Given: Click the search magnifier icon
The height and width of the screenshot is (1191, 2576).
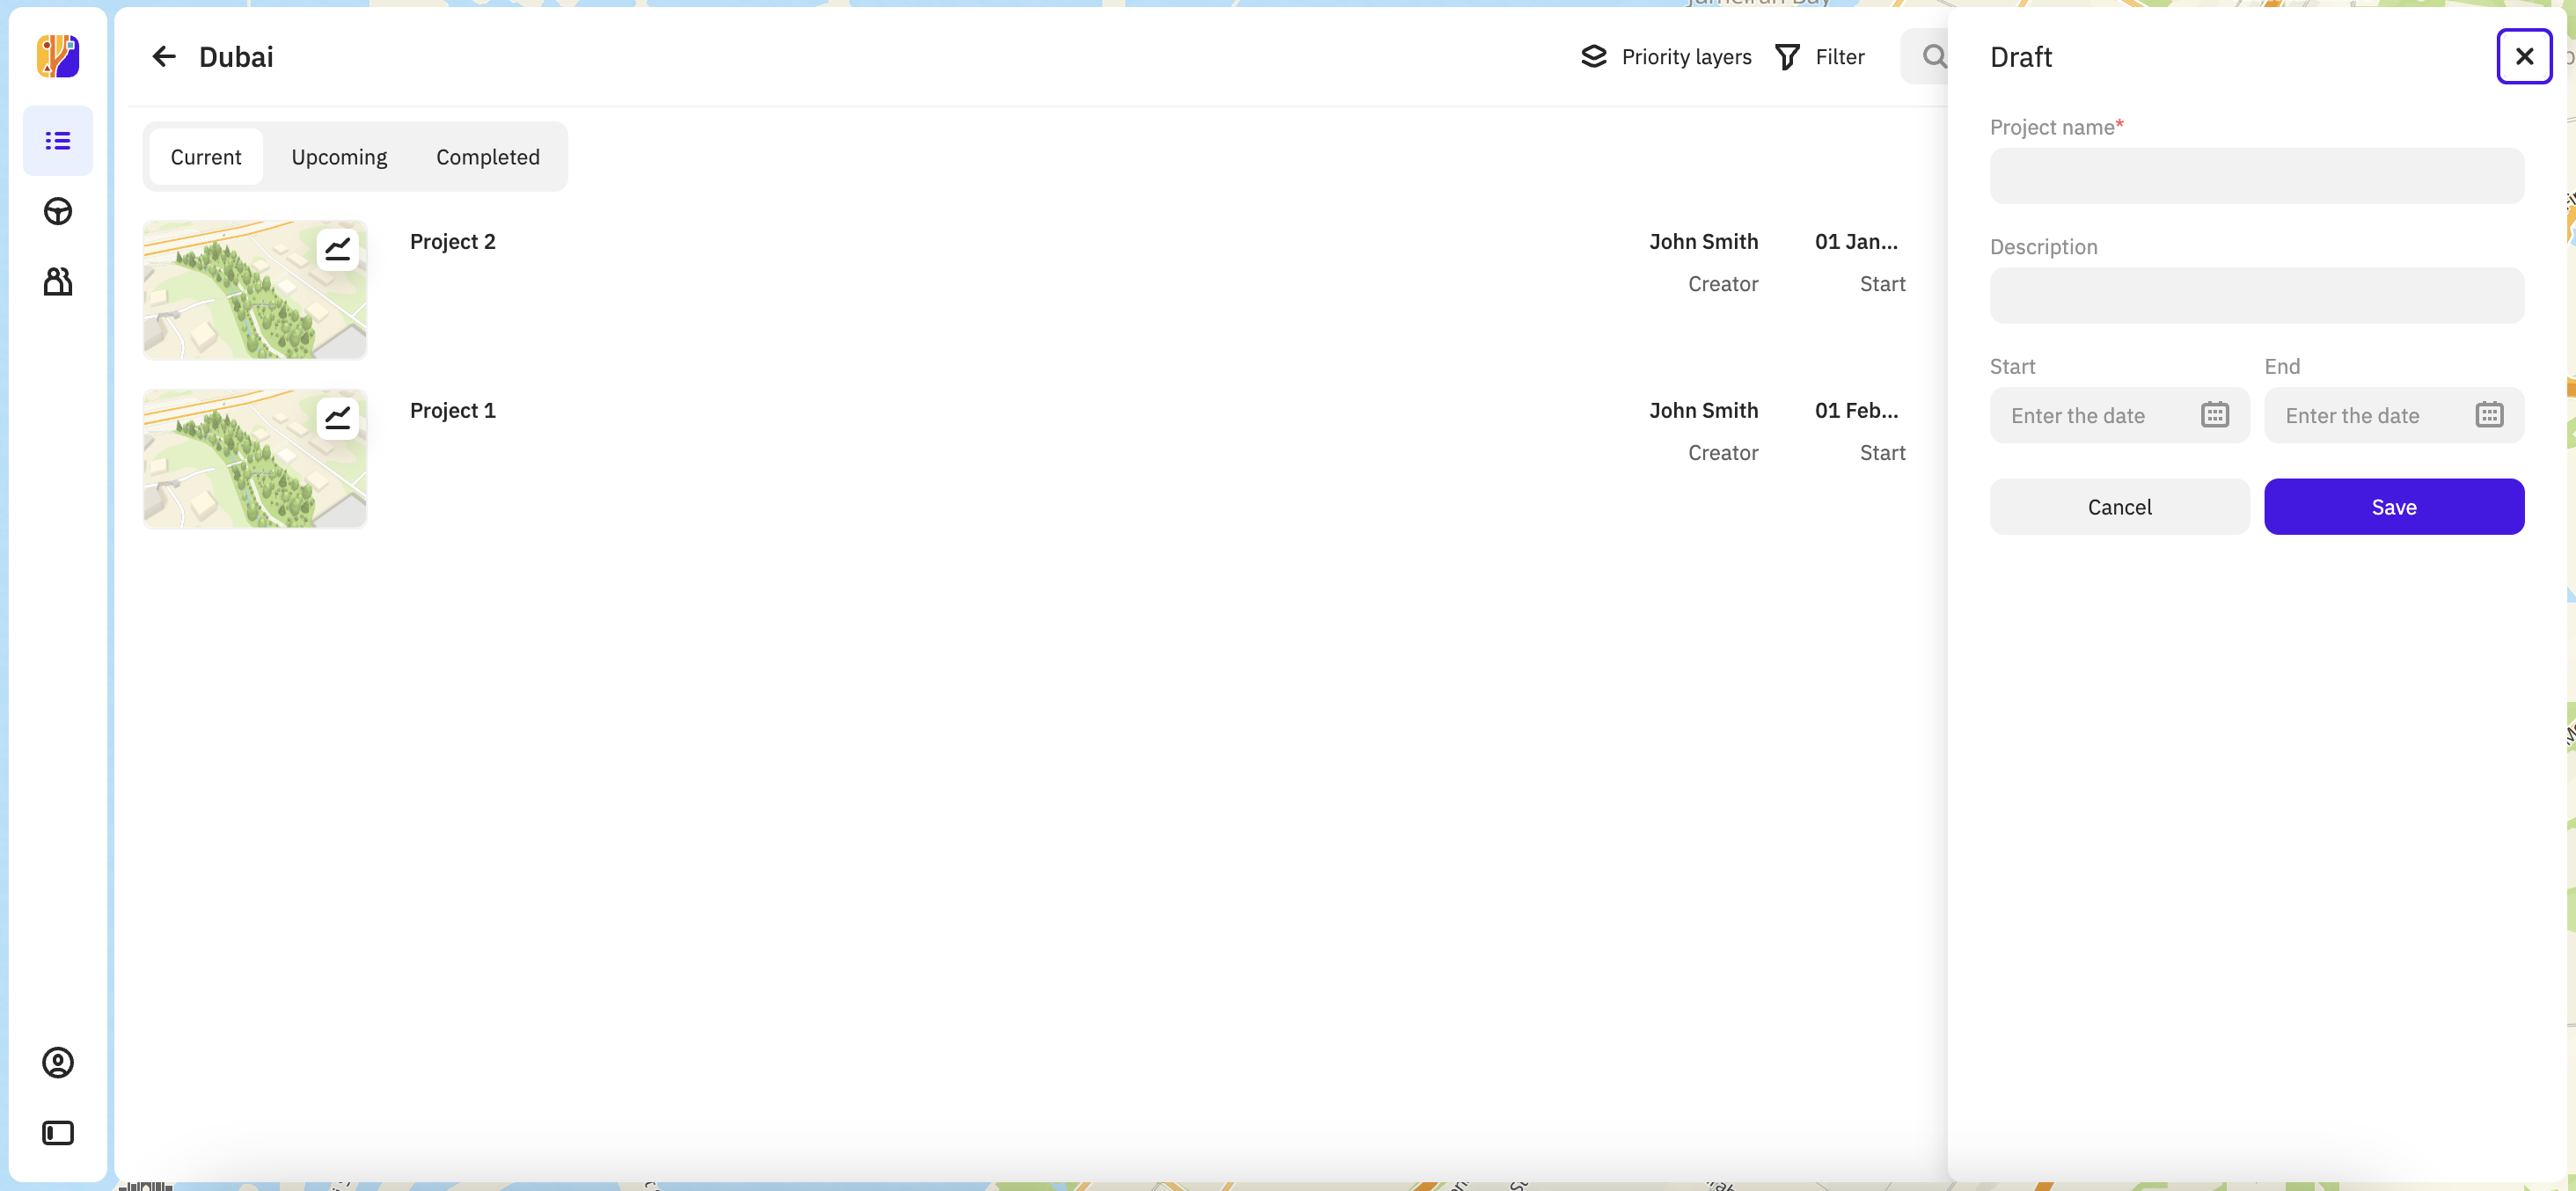Looking at the screenshot, I should pos(1934,57).
